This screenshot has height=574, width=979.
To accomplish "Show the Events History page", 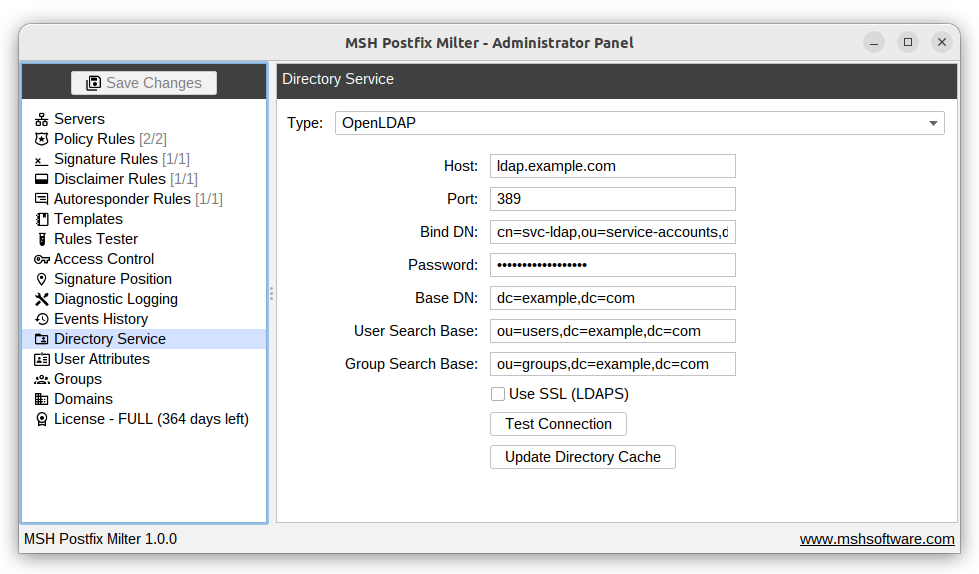I will coord(144,319).
